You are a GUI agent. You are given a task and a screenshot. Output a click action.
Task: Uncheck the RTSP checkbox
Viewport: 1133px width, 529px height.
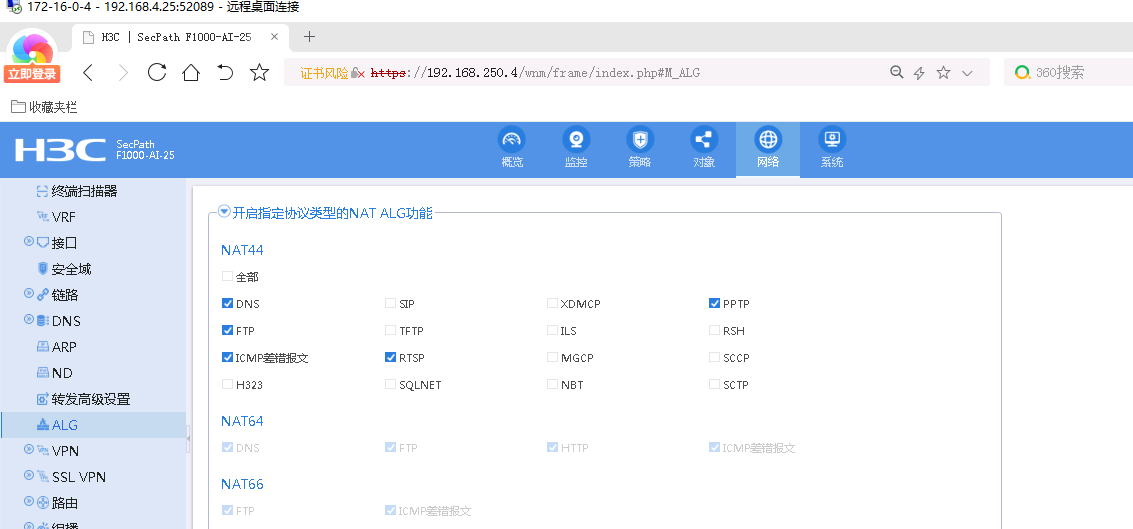click(390, 357)
